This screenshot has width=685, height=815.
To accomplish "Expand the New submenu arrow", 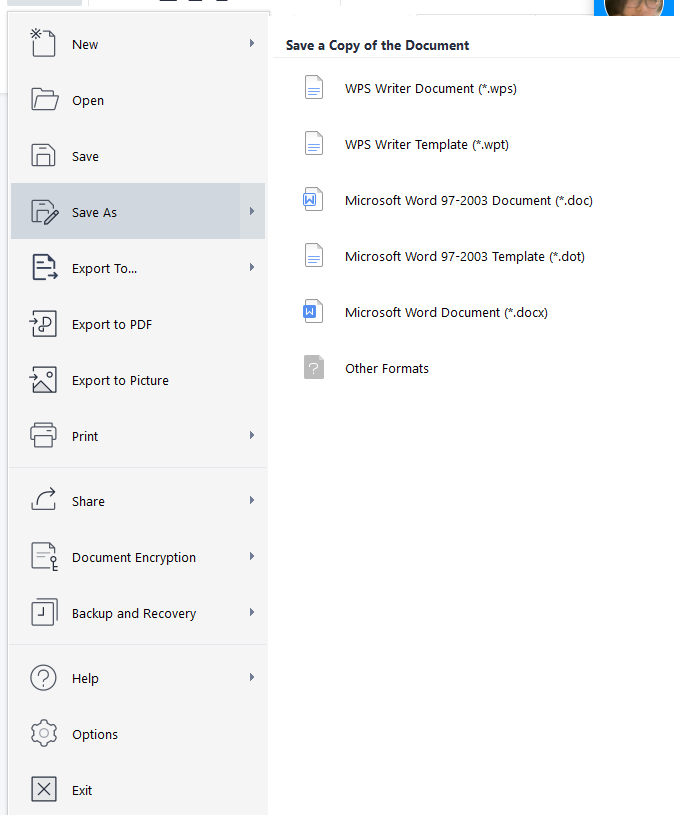I will click(252, 44).
